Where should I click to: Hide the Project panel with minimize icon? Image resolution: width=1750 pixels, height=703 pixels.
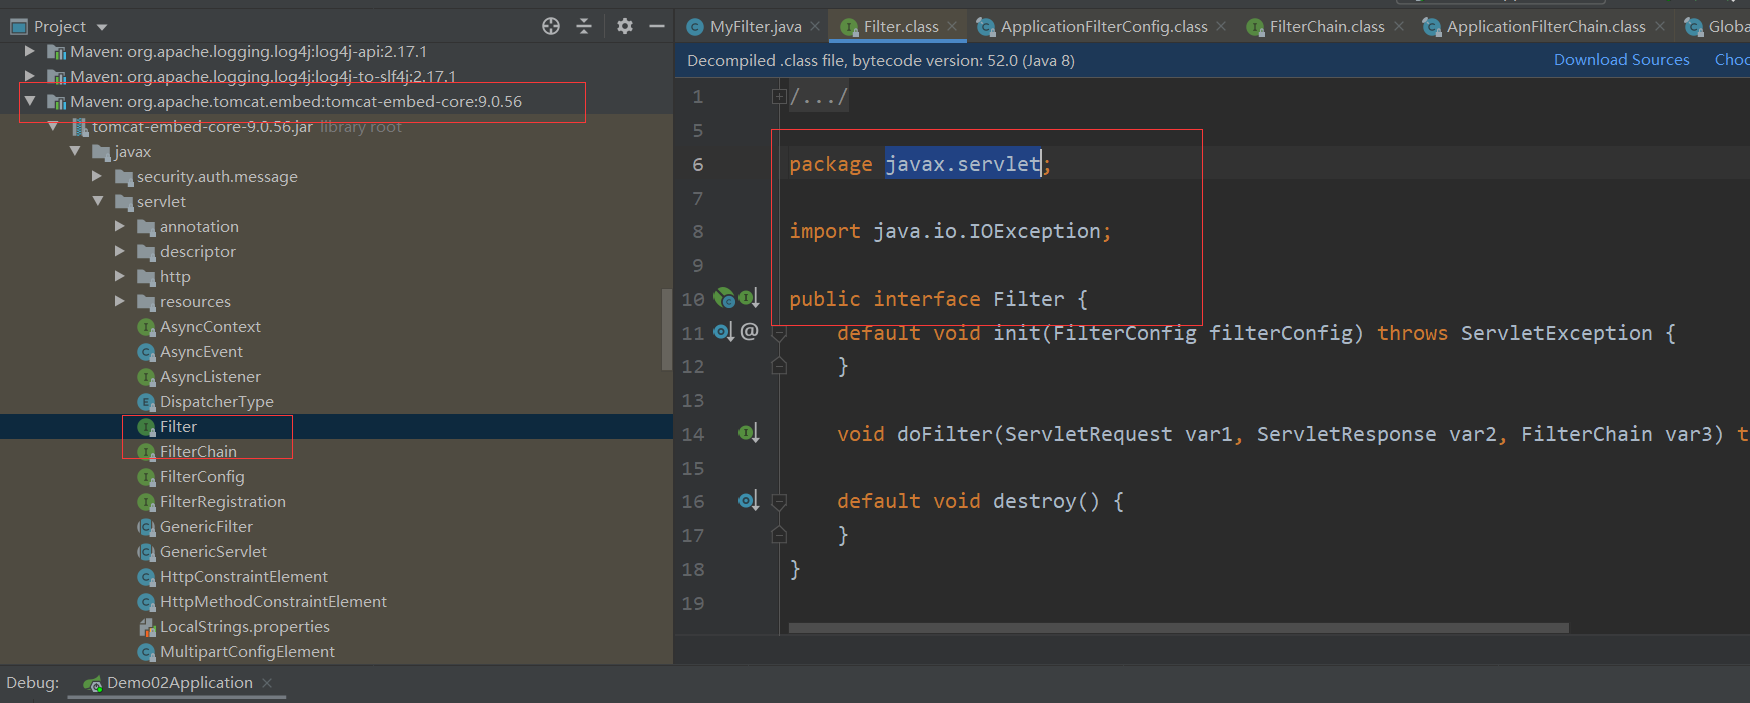point(657,26)
